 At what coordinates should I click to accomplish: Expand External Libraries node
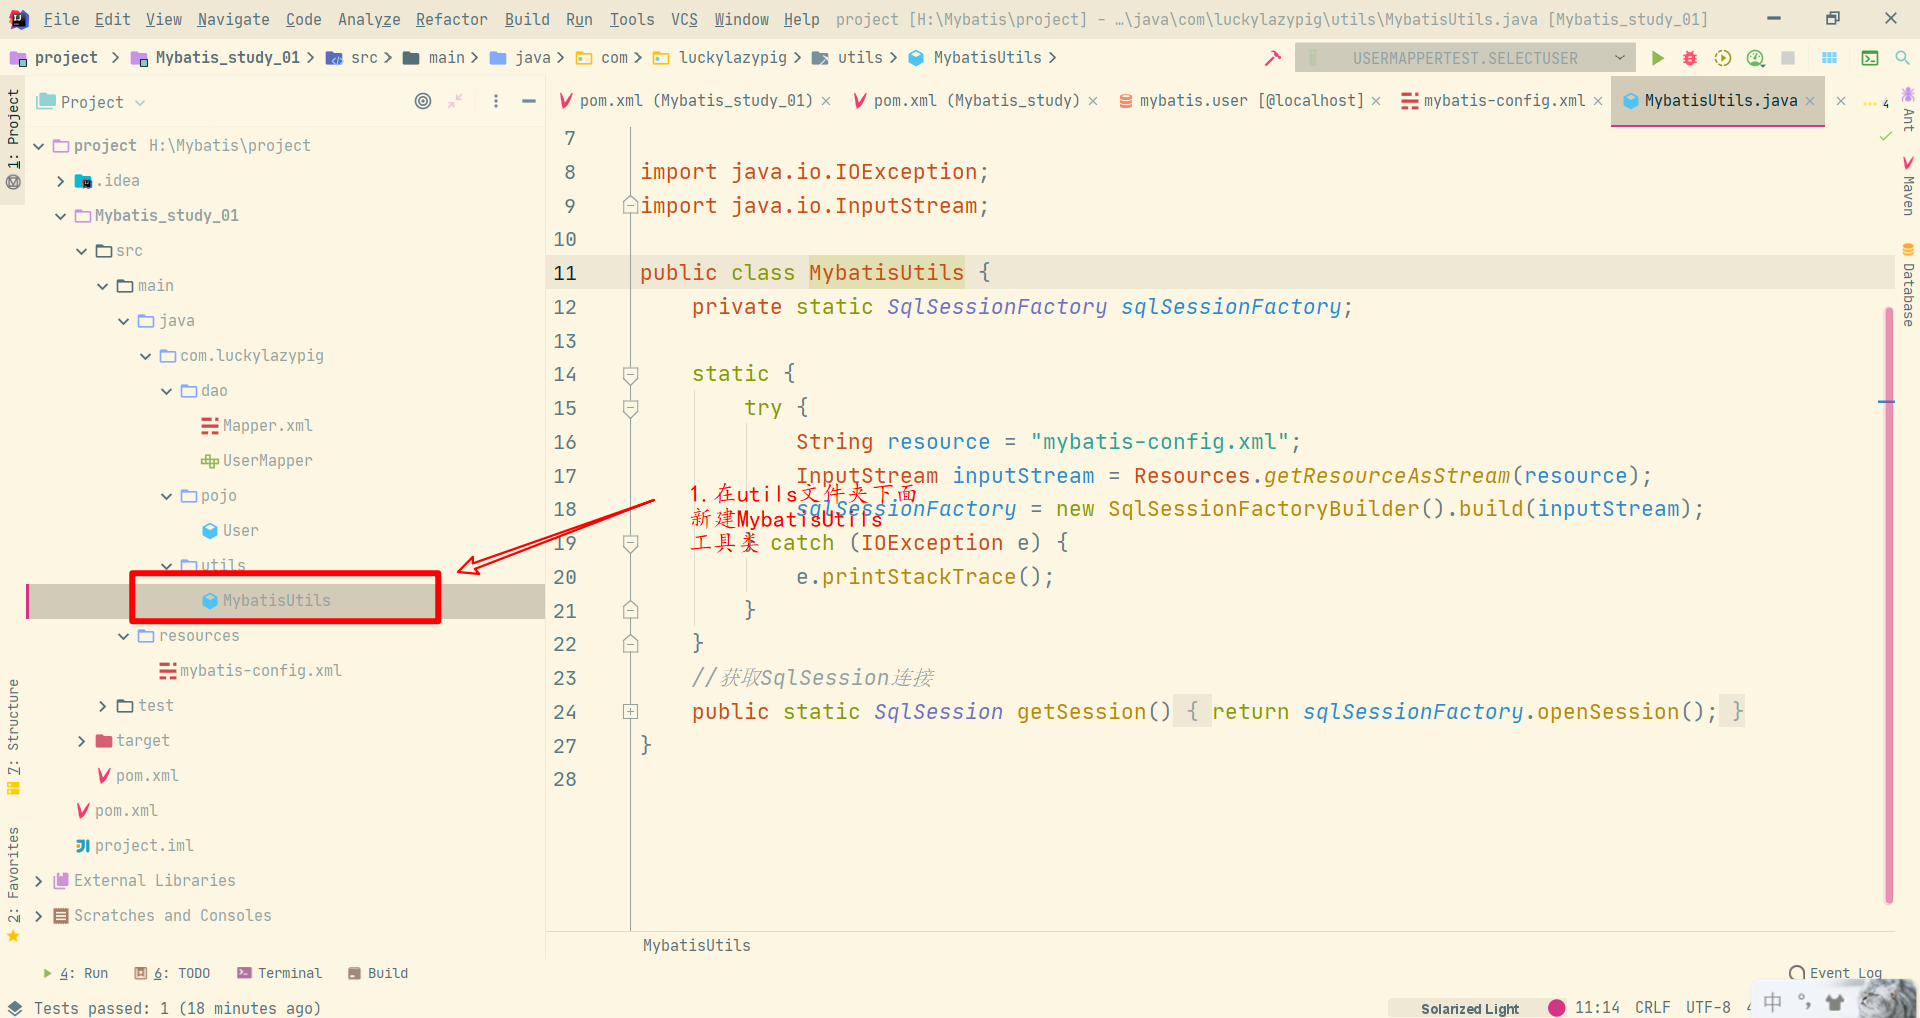(x=38, y=881)
